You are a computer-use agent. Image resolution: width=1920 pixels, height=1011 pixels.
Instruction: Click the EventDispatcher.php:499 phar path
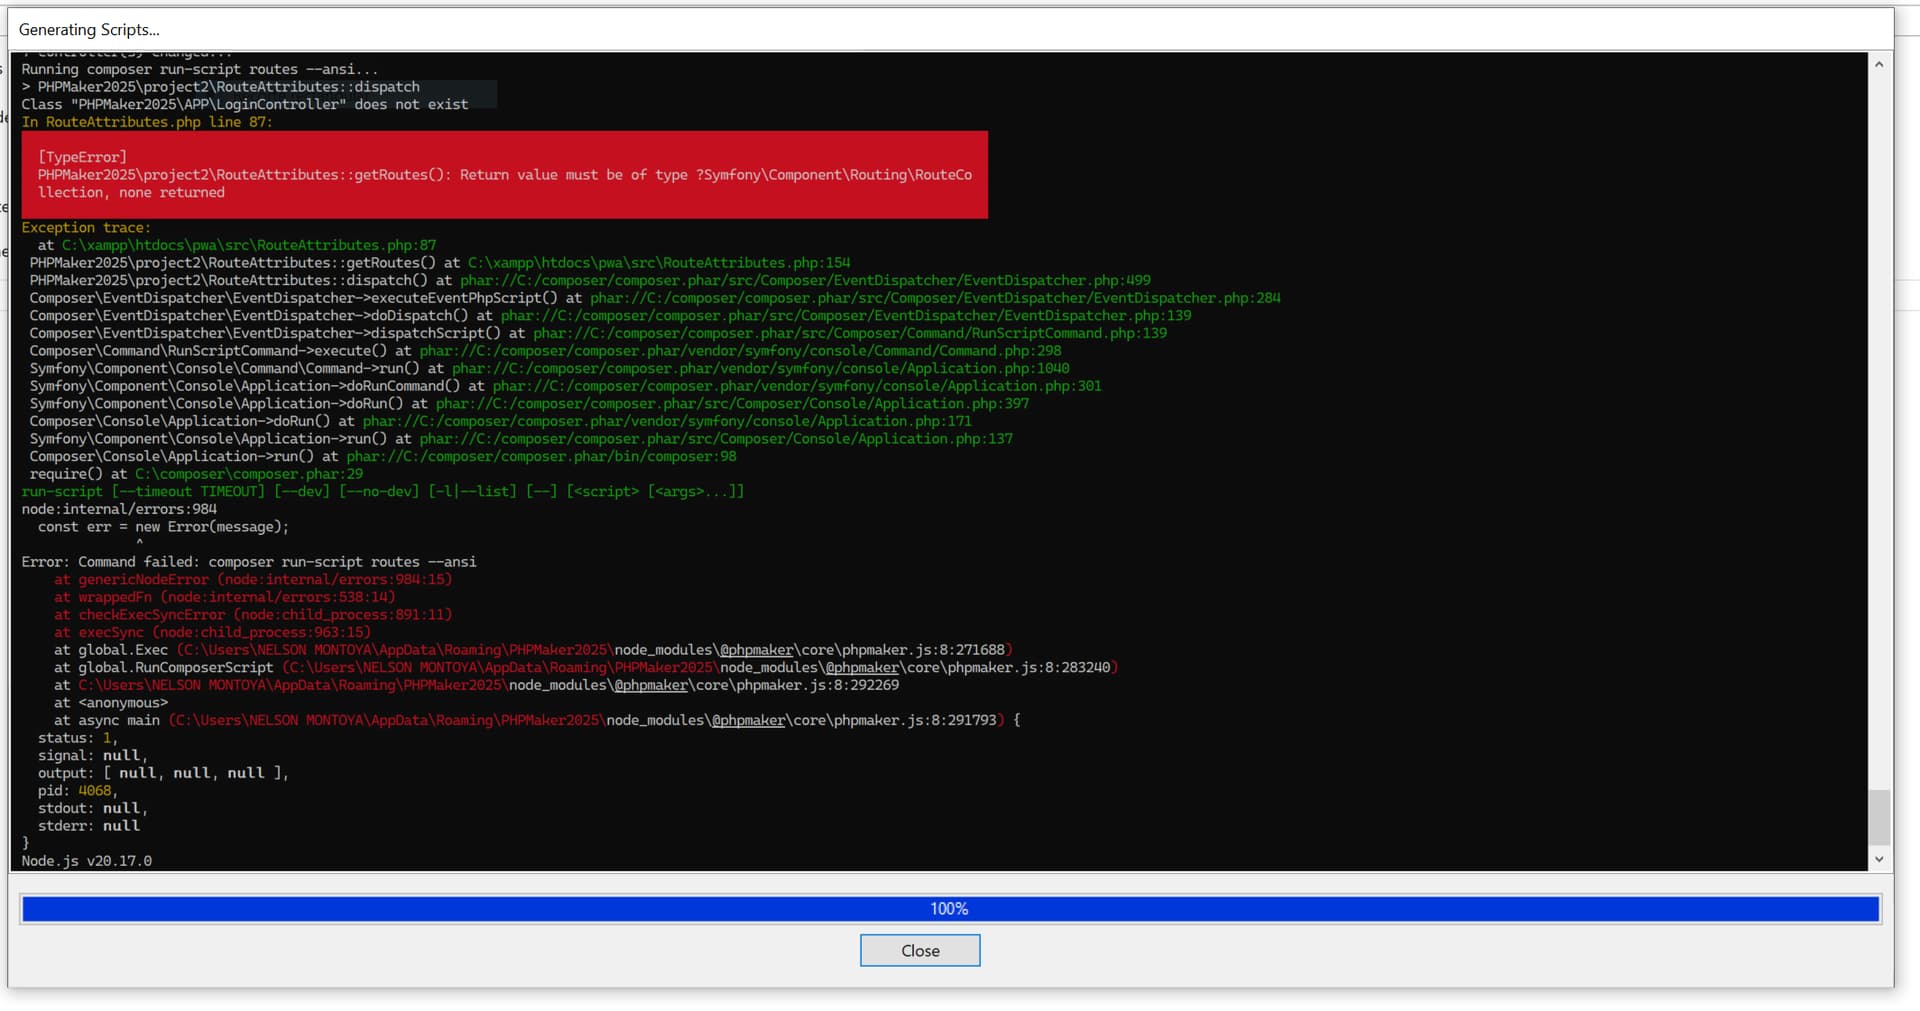(805, 281)
